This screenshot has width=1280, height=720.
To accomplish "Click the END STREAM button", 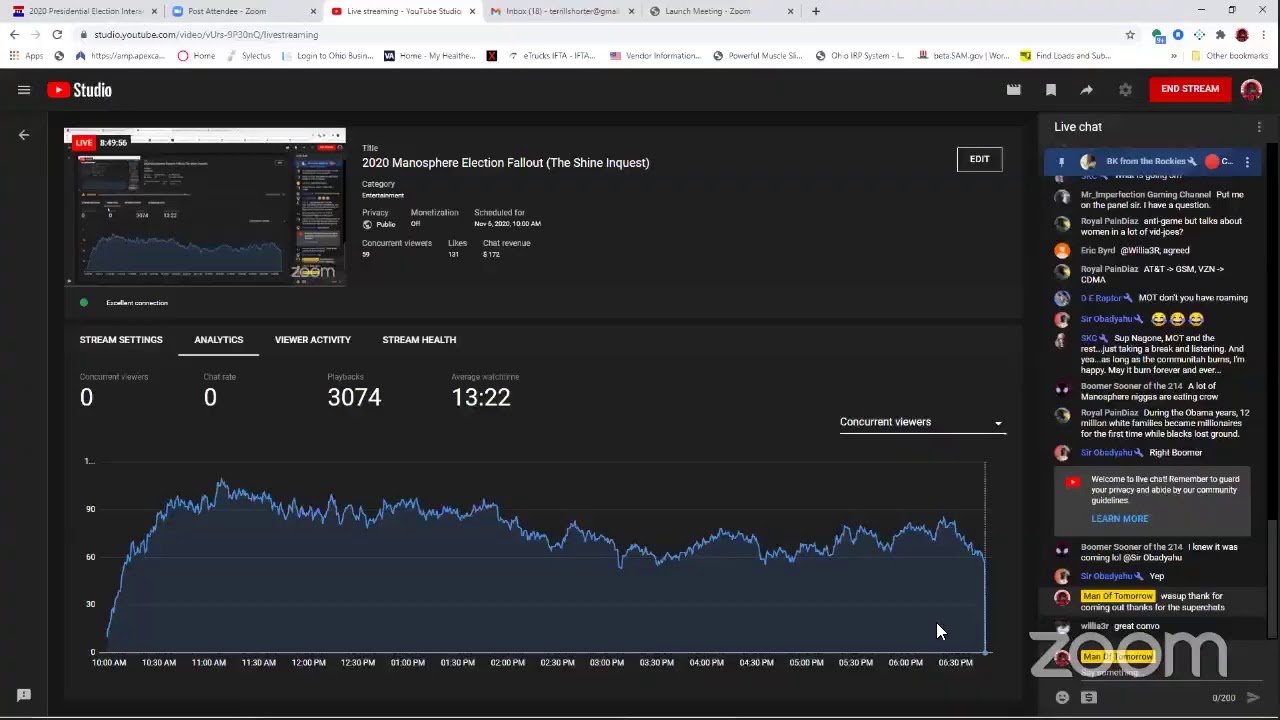I will click(1190, 89).
